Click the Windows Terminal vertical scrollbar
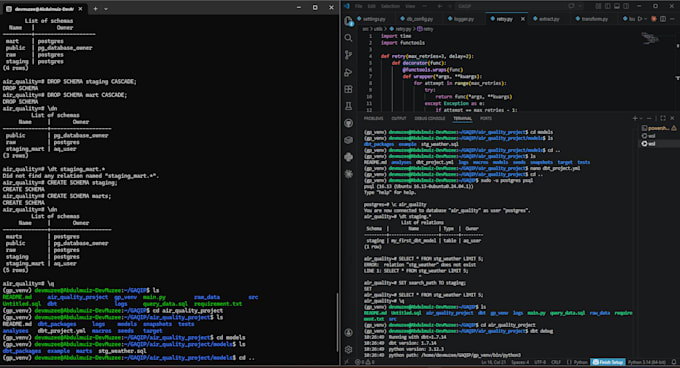Viewport: 680px width, 368px height. point(337,322)
